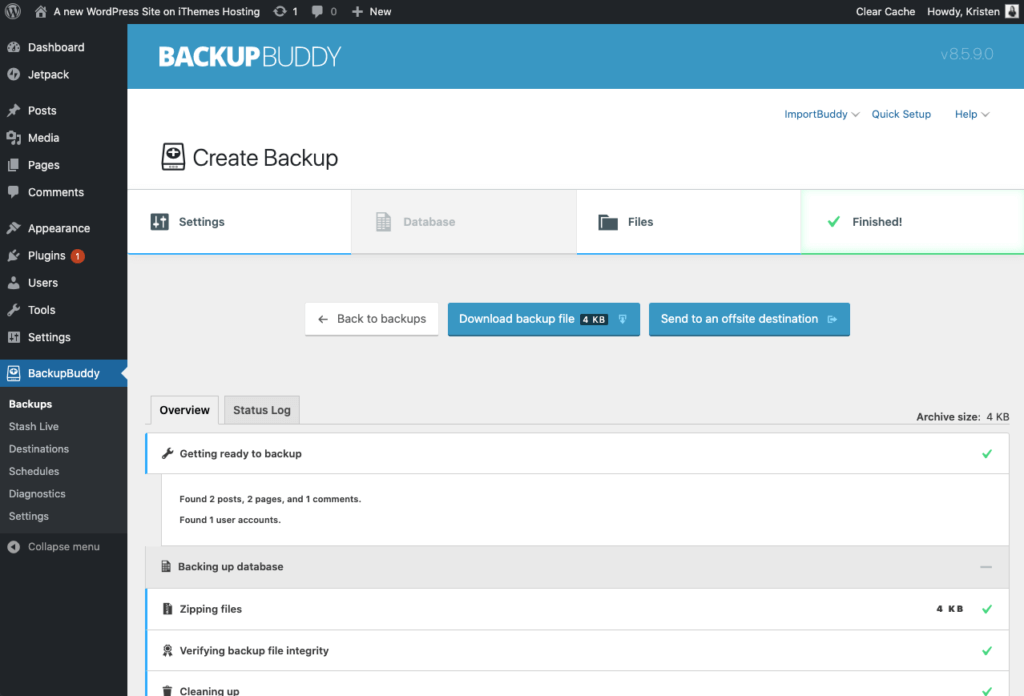Click the offsite destination send arrow icon
Image resolution: width=1024 pixels, height=696 pixels.
[x=832, y=319]
